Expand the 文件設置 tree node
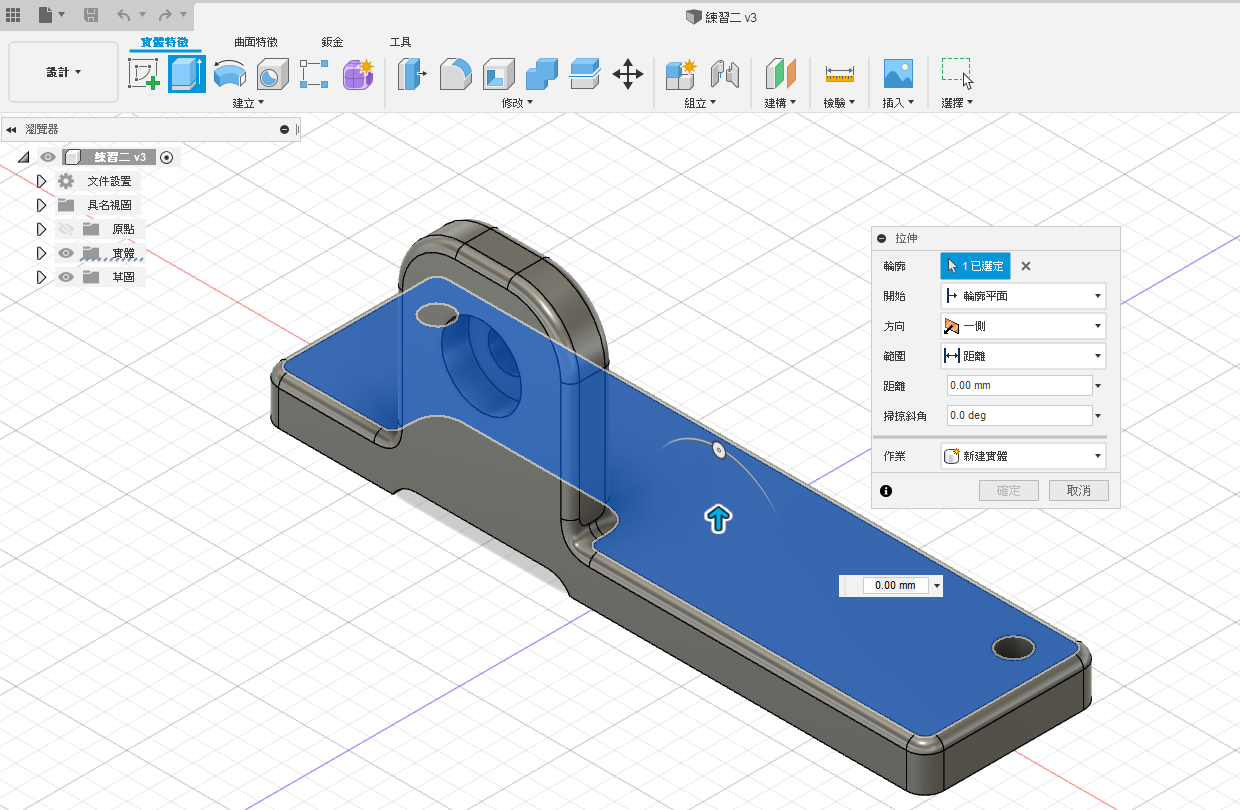 tap(41, 181)
